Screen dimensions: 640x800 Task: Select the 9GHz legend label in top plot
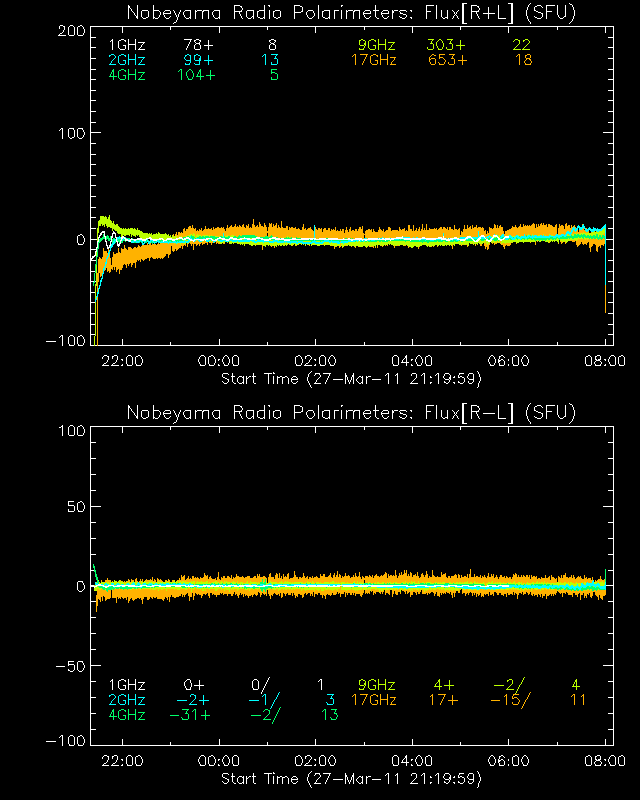[377, 46]
